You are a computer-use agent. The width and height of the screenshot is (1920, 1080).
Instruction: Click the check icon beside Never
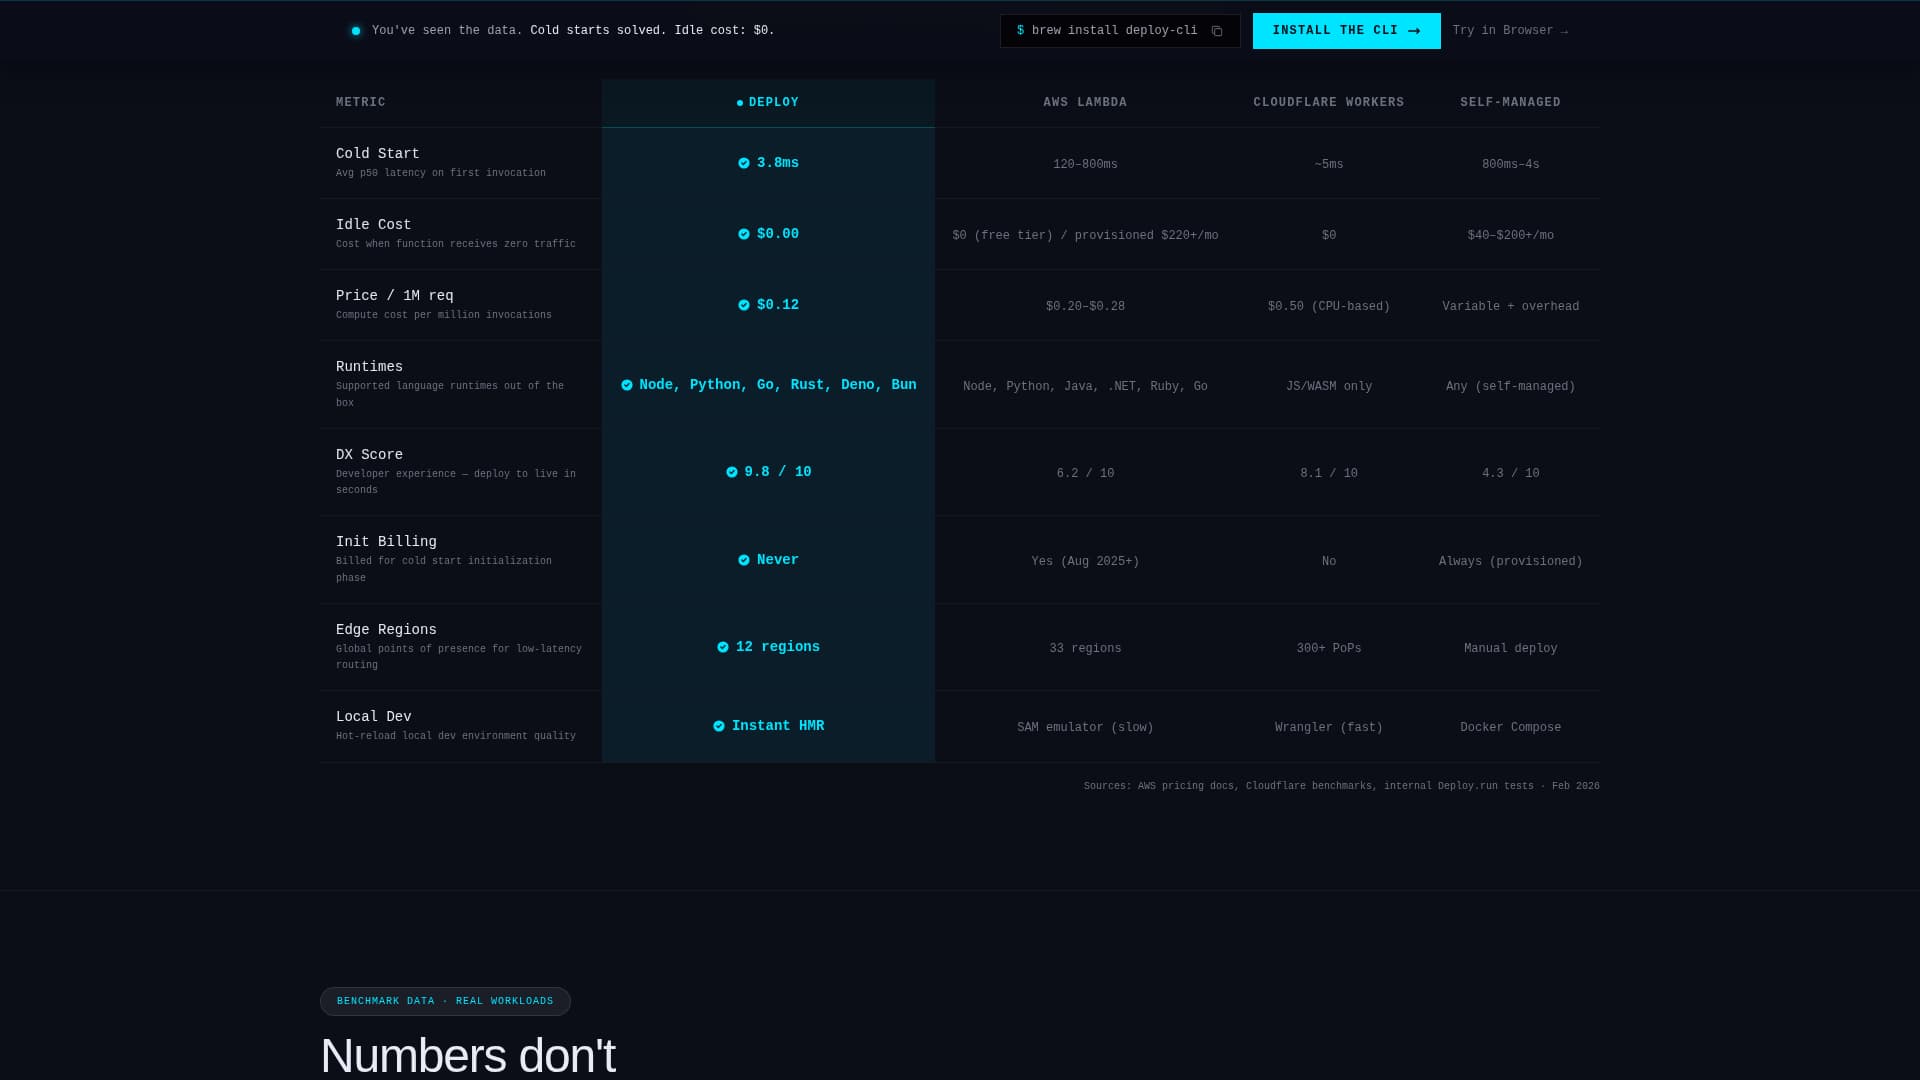click(x=744, y=560)
